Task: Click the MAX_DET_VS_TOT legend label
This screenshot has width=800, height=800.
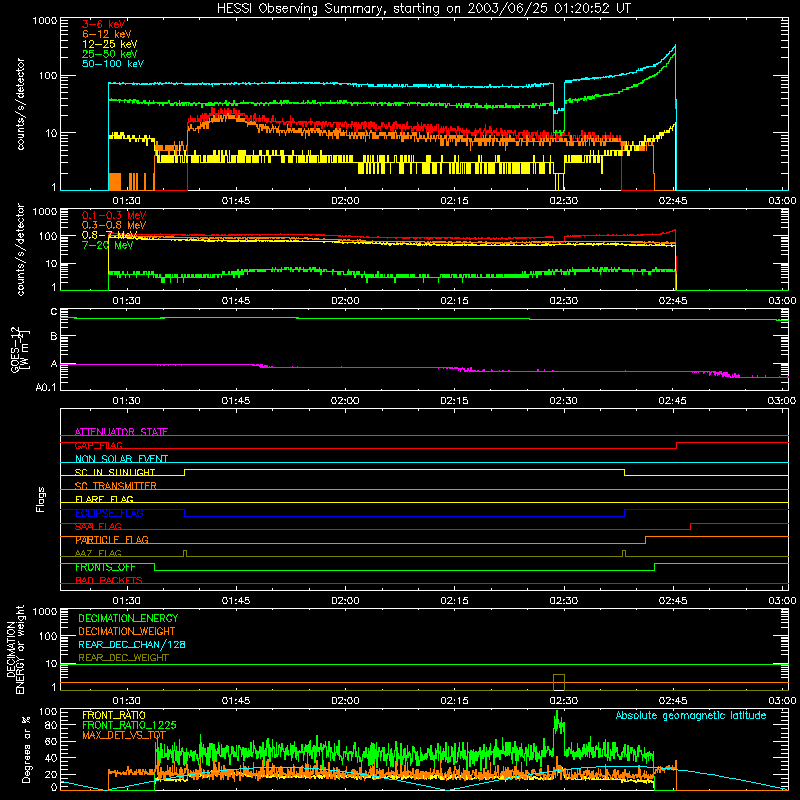Action: [124, 735]
